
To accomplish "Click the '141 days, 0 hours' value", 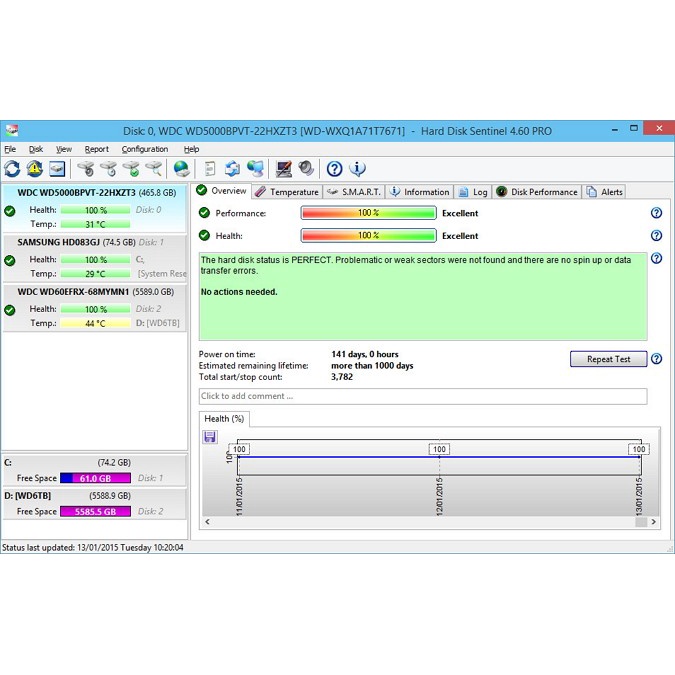I will tap(365, 354).
